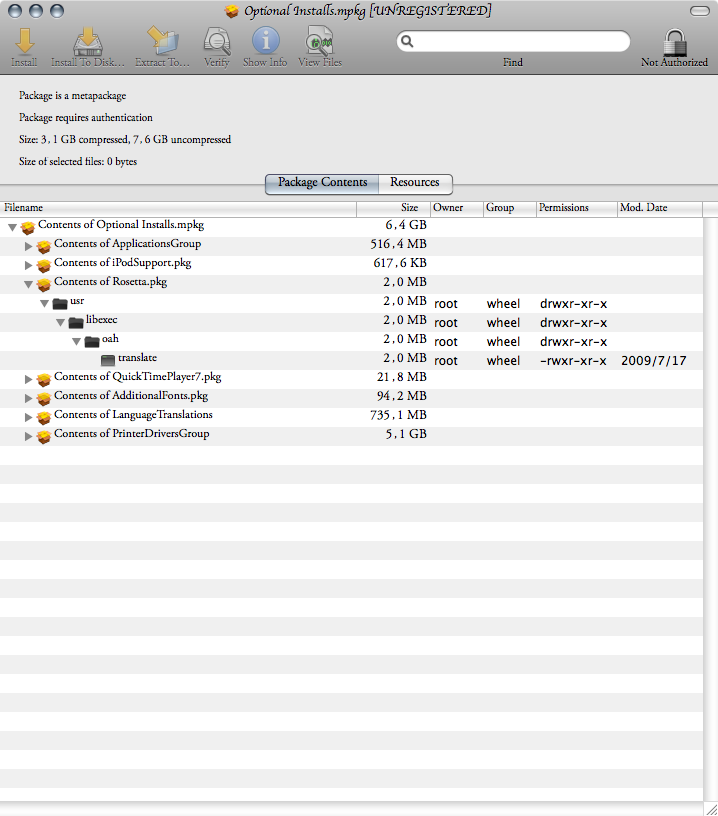Click the View Files toolbar icon
Viewport: 718px width, 816px height.
[319, 41]
